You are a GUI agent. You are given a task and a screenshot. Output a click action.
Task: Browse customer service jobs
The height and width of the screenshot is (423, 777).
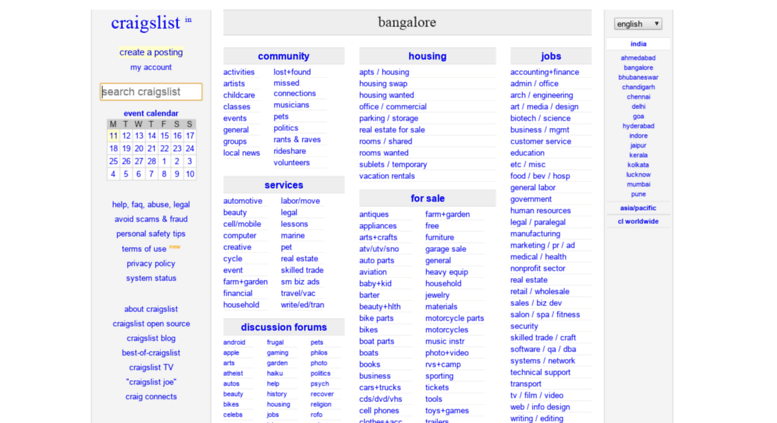coord(541,141)
